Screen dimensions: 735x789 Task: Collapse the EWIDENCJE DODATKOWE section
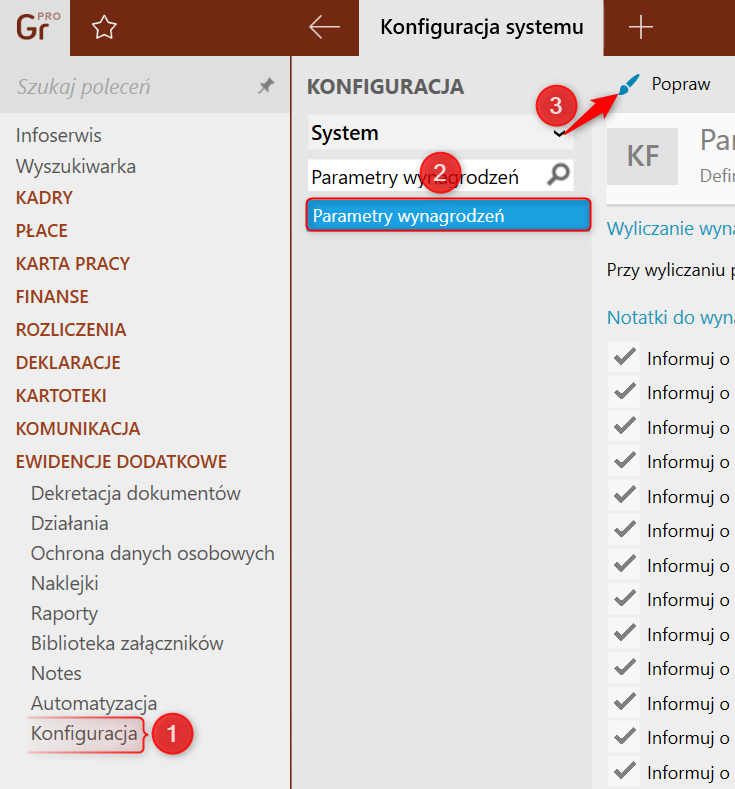click(x=121, y=461)
